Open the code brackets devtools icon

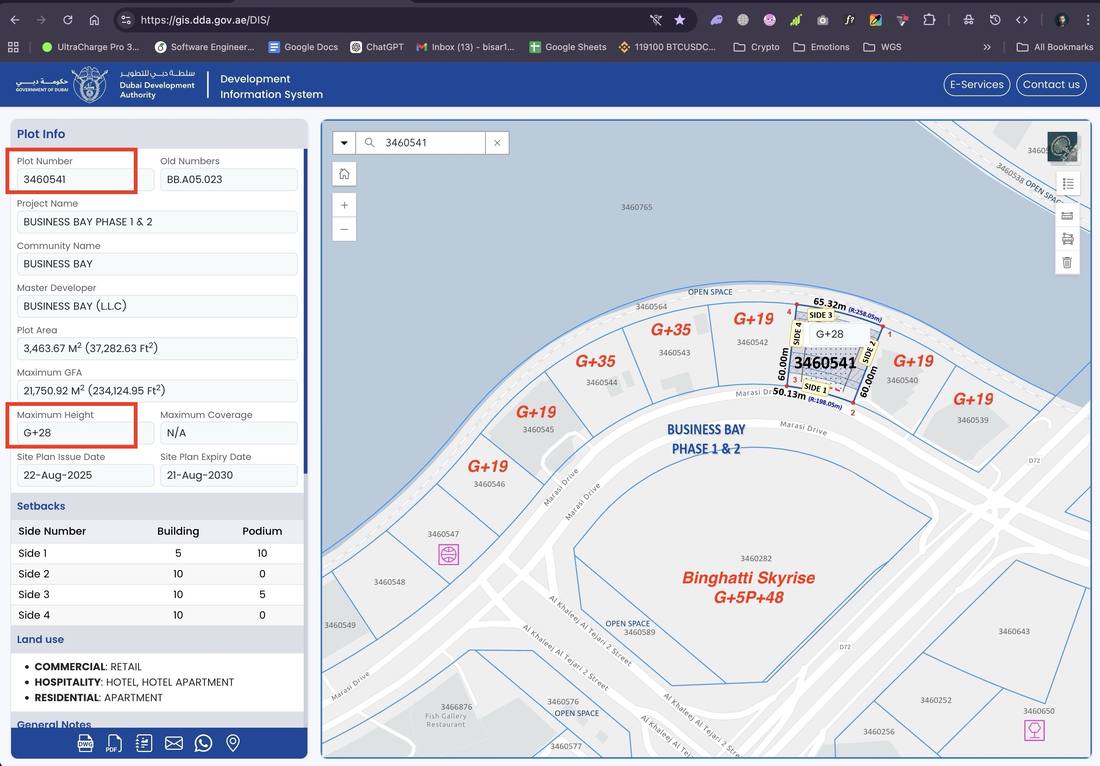[1021, 20]
